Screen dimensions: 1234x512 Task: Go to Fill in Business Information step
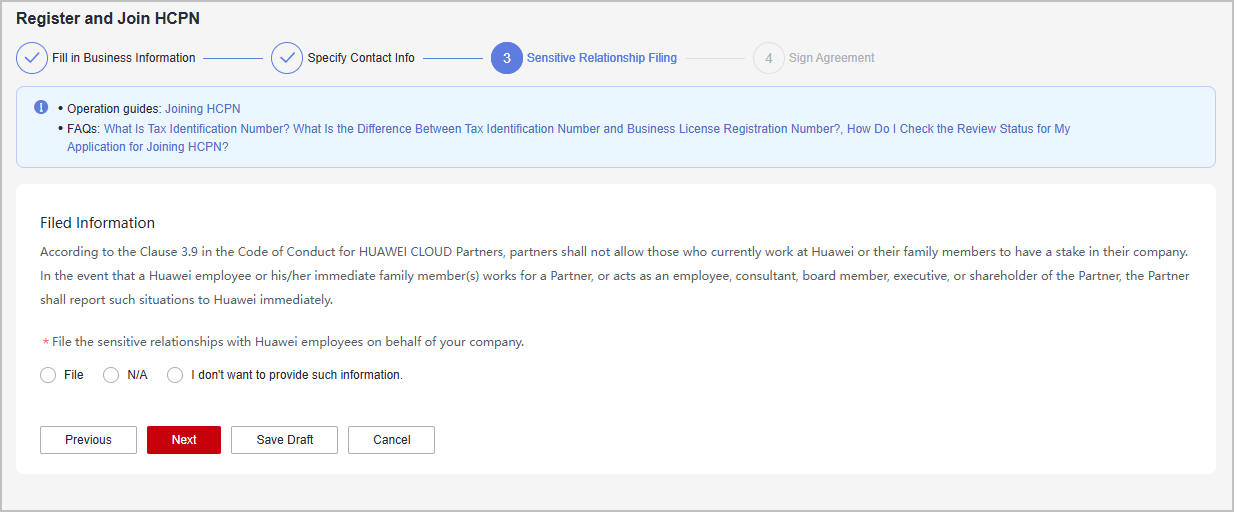pos(124,58)
